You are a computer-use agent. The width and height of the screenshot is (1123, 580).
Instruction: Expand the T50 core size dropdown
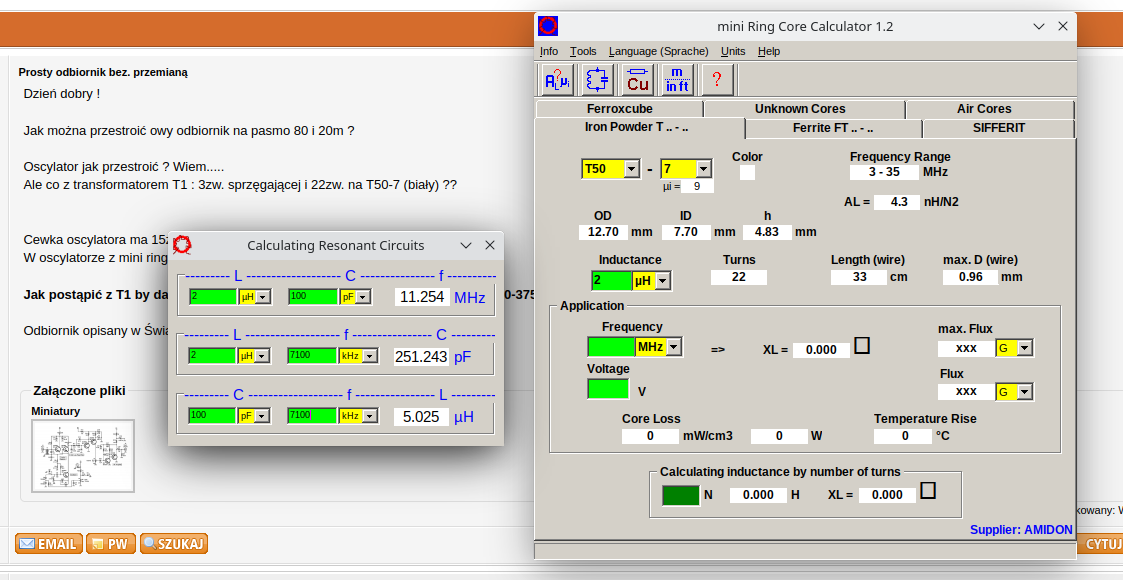[631, 169]
